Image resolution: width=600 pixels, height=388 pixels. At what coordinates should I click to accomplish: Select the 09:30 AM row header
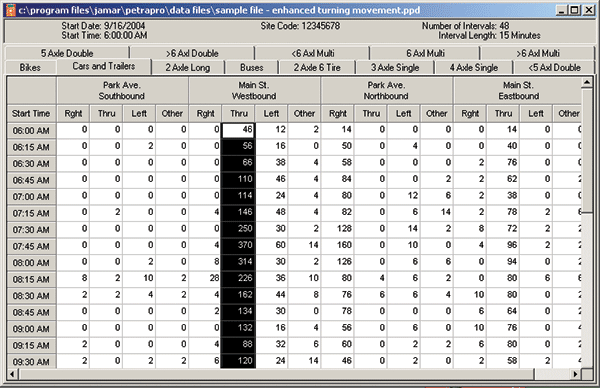(x=31, y=362)
